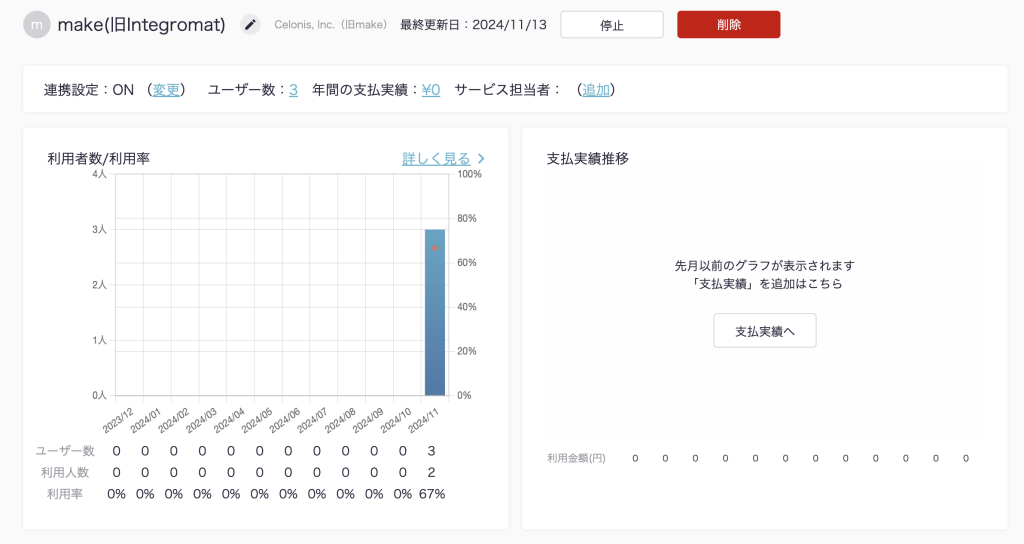Open the 詳しく見る details link
The width and height of the screenshot is (1024, 544).
coord(436,158)
